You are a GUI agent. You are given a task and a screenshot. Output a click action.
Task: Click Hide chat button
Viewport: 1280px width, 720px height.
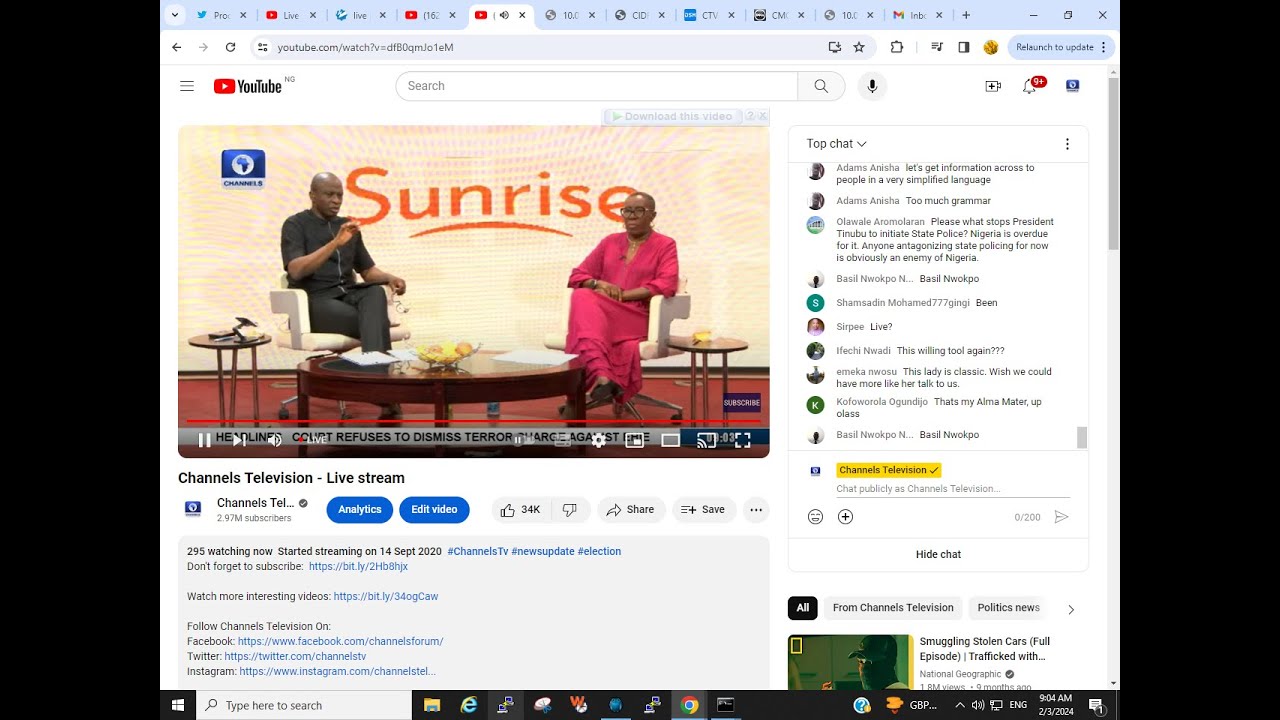(x=938, y=554)
